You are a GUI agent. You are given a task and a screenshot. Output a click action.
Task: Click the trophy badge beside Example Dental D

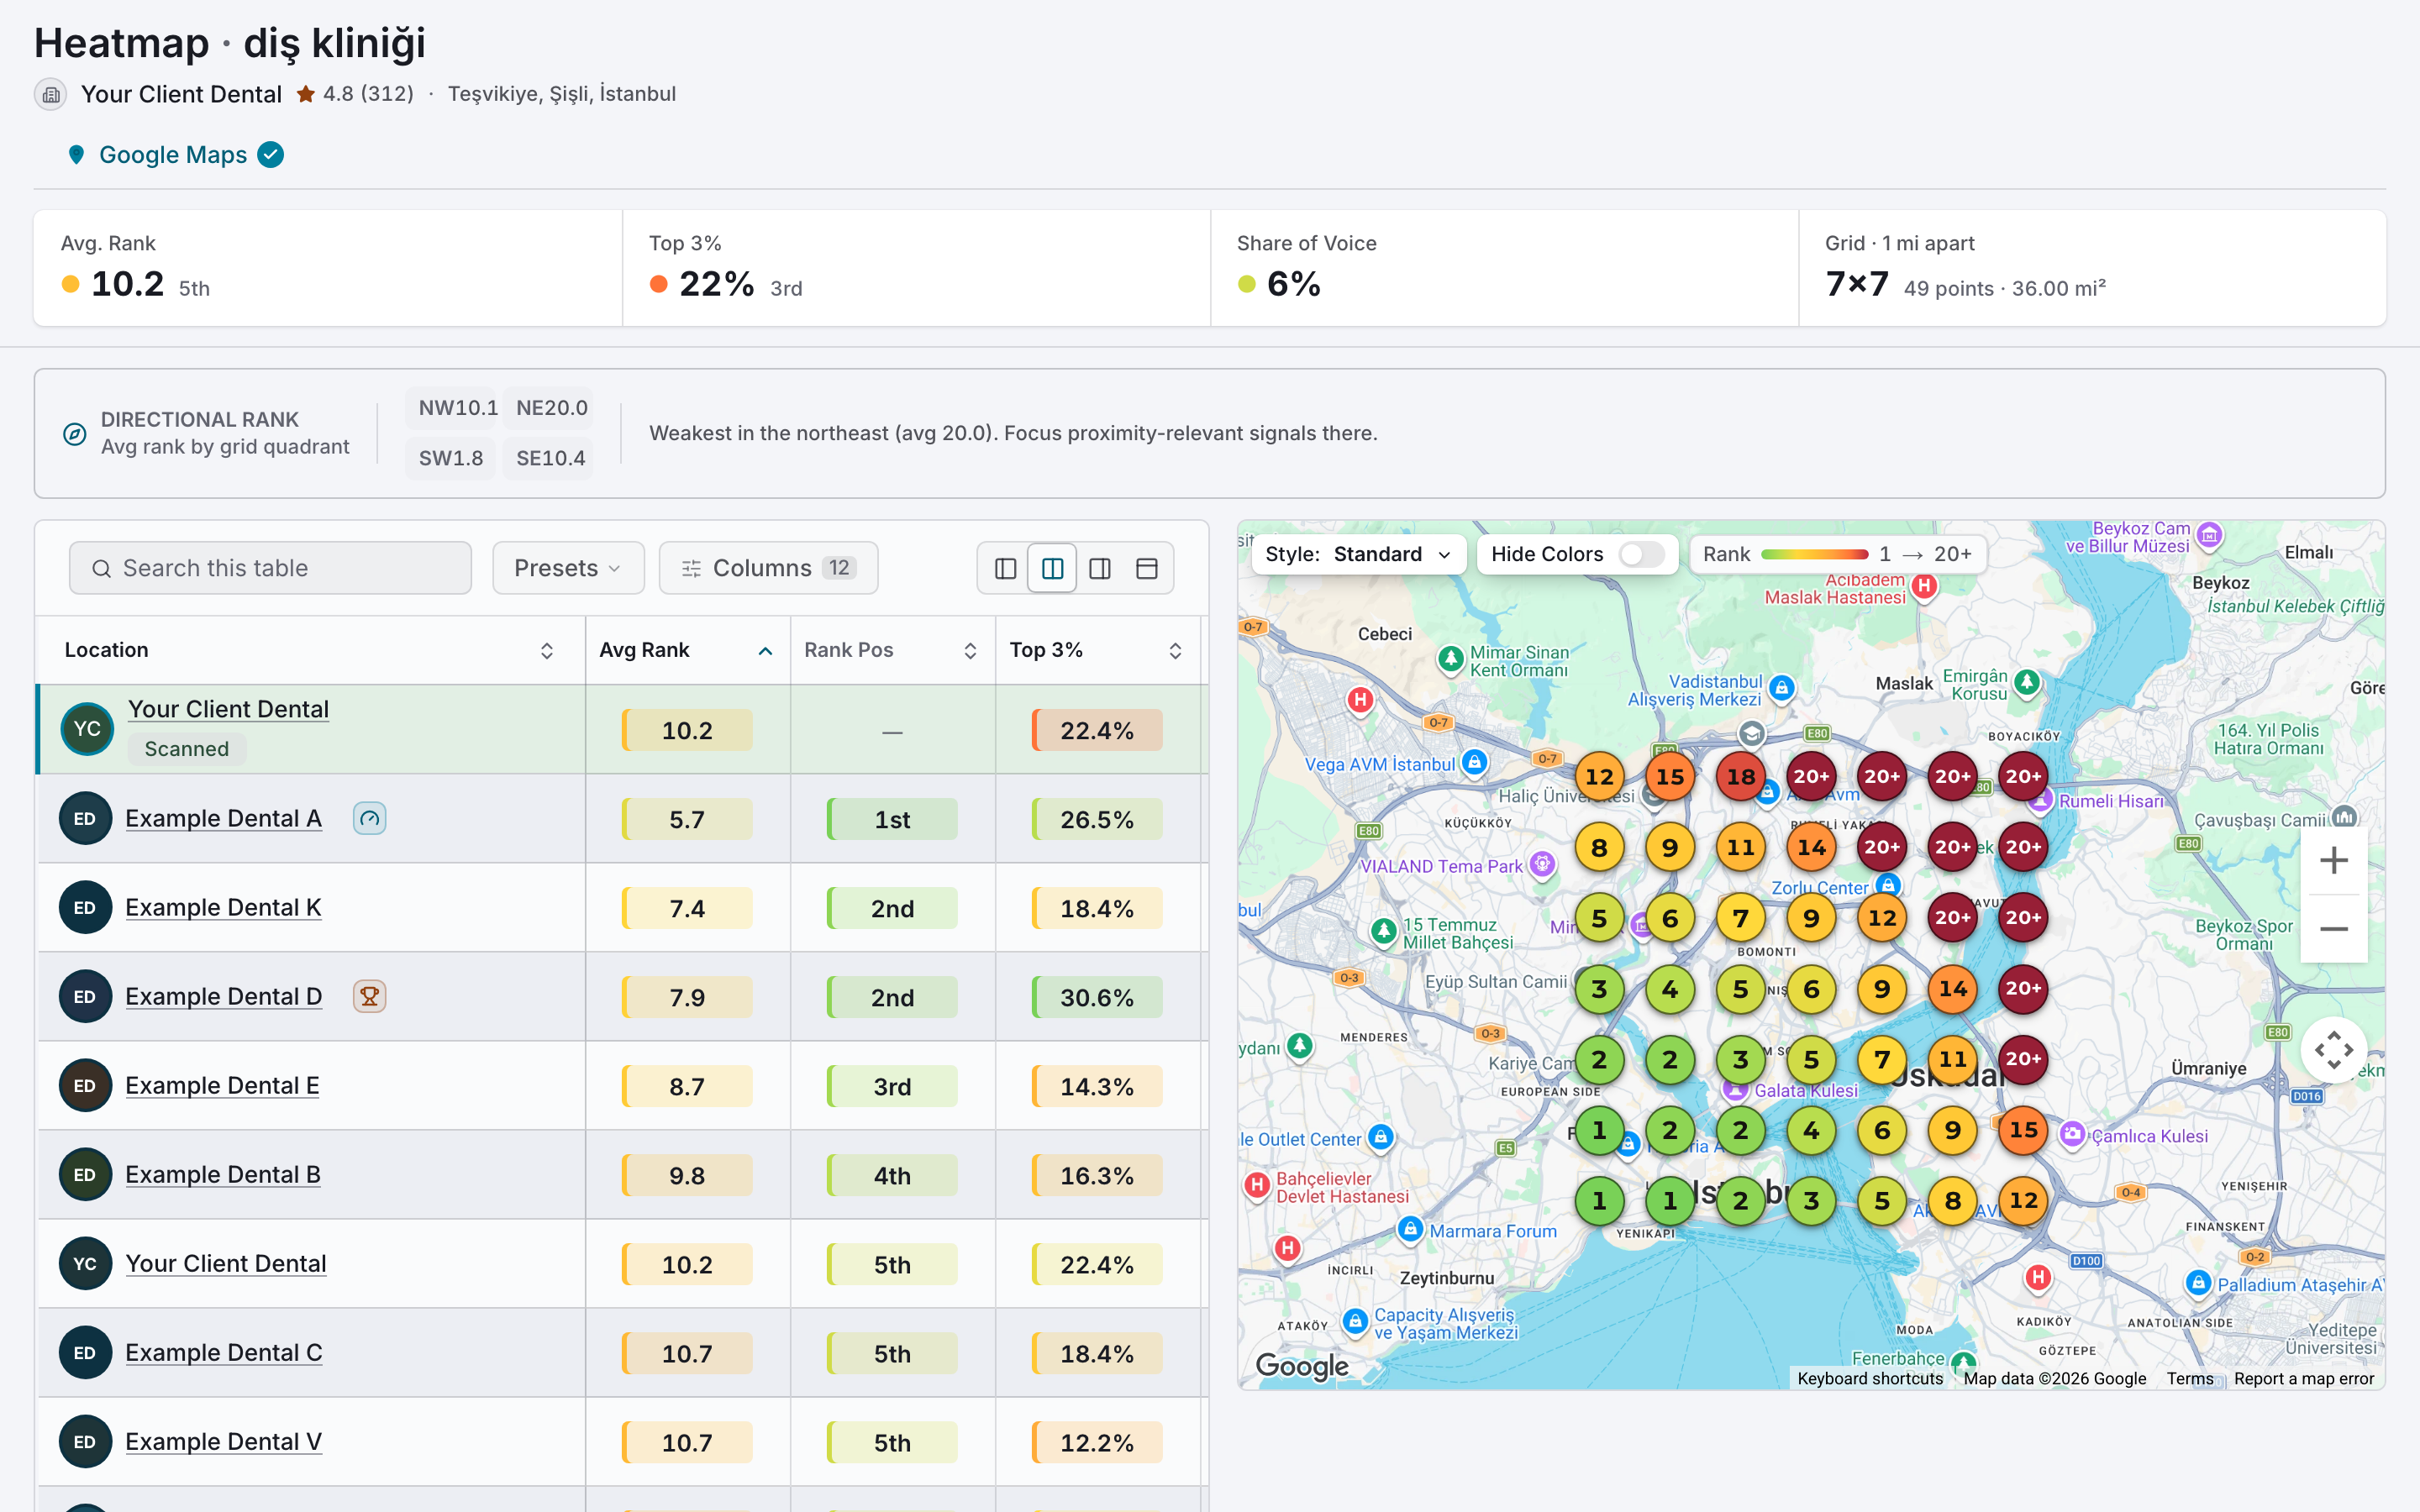(369, 996)
